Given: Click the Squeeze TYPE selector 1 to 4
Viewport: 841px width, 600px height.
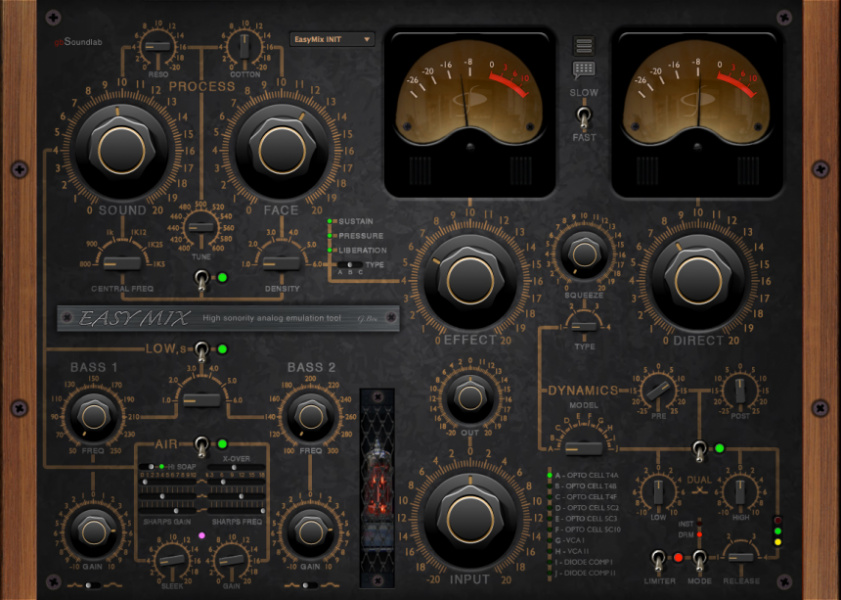Looking at the screenshot, I should (x=584, y=325).
